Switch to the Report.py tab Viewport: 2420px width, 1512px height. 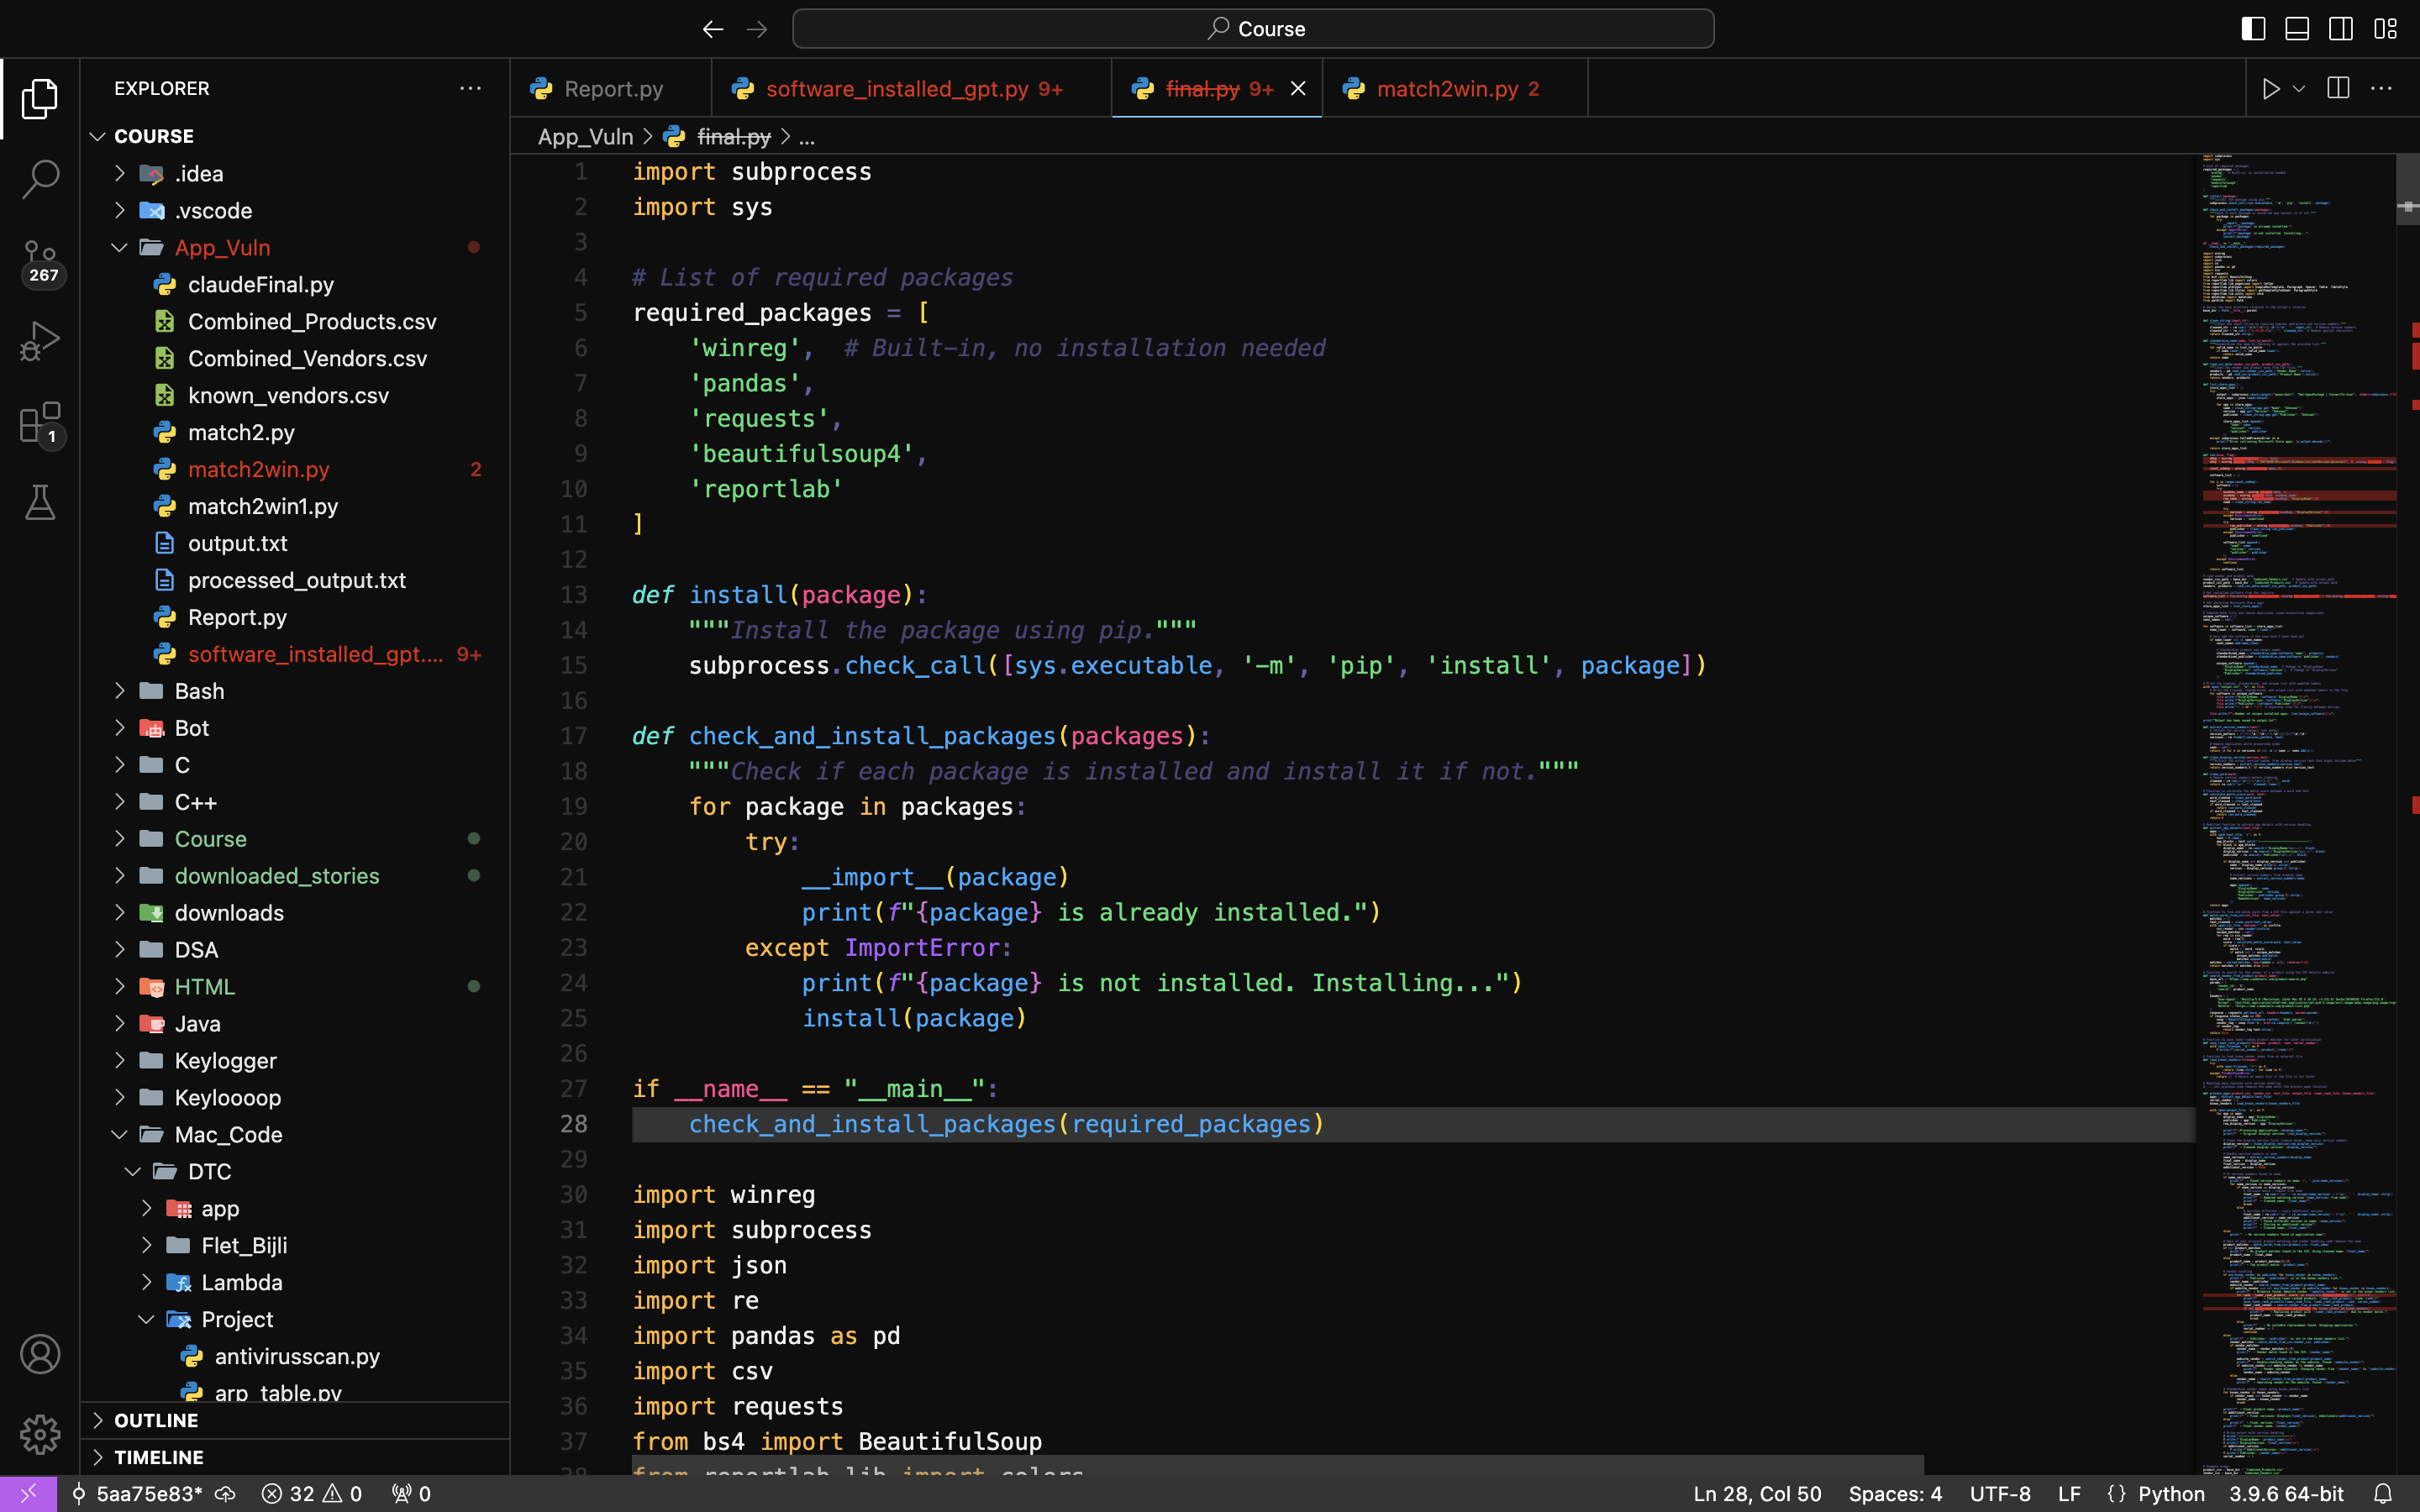pos(612,89)
